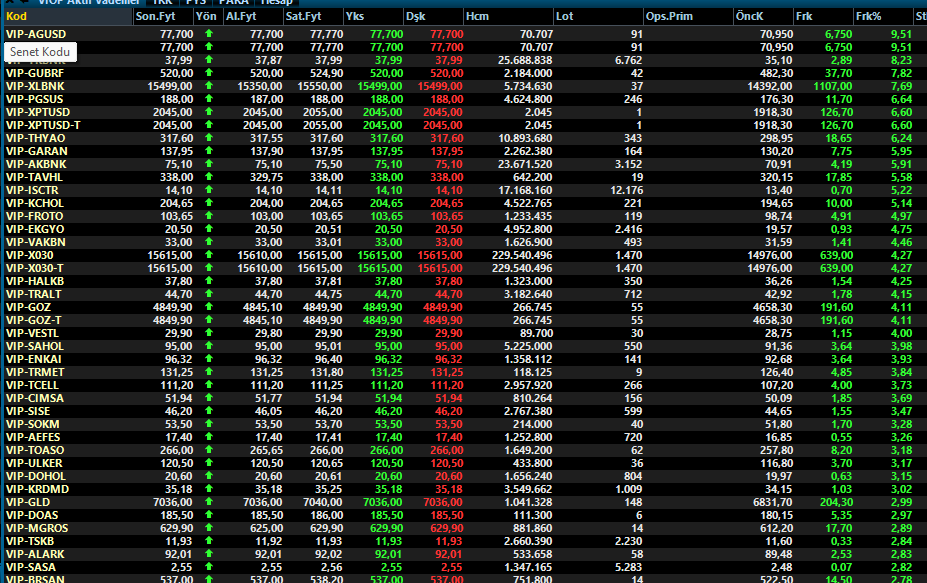Select the VIP-XLBNK contract code
This screenshot has height=583, width=927.
(35, 86)
